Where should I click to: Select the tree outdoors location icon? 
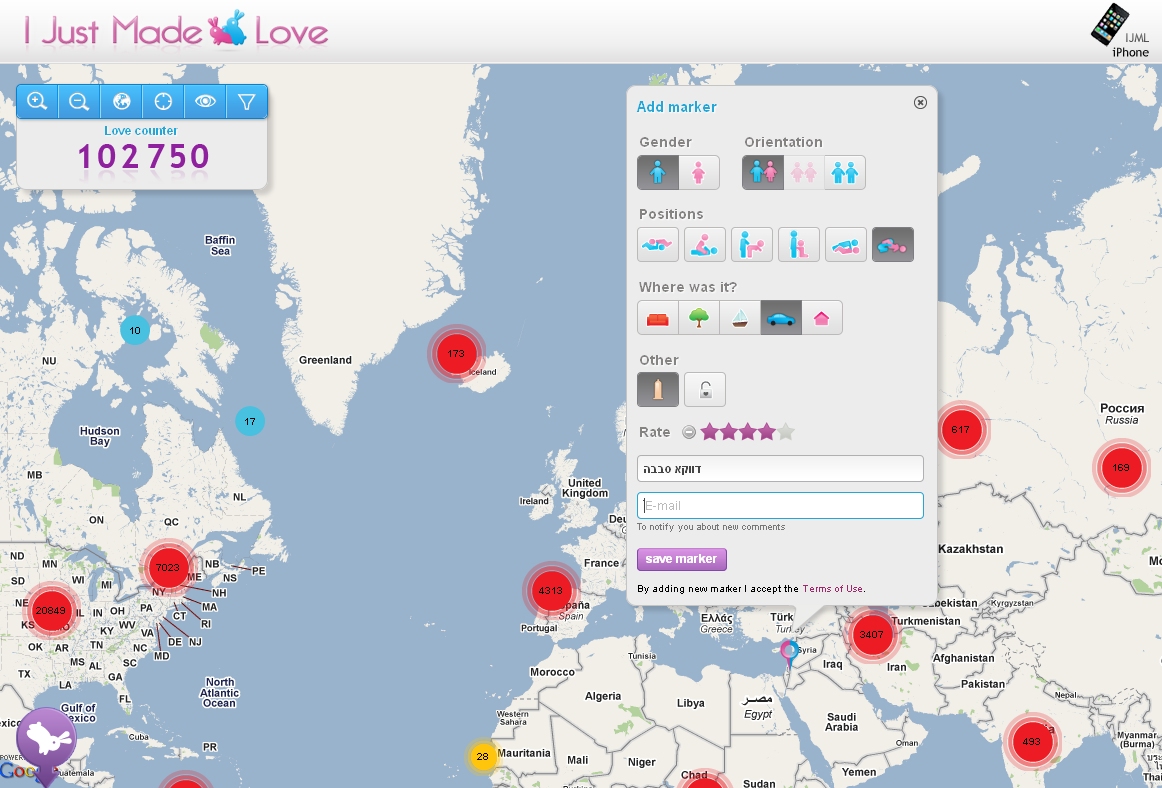coord(699,318)
